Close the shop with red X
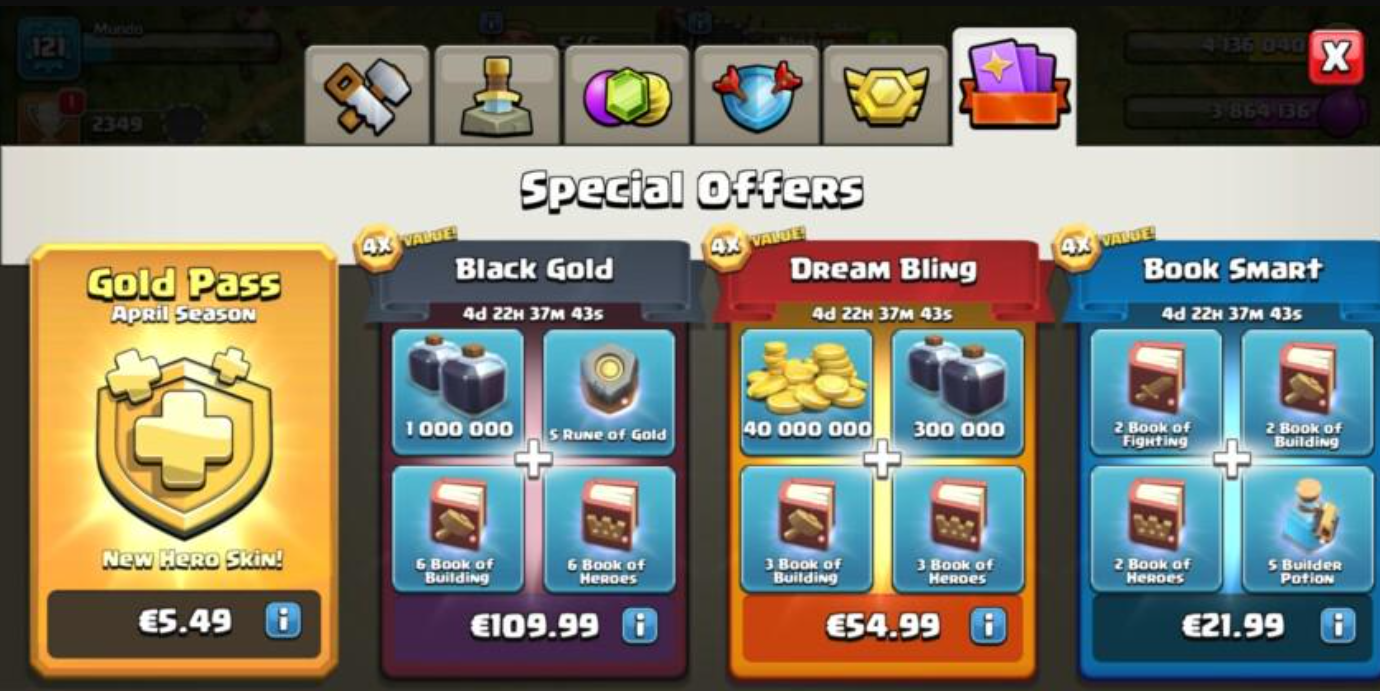1380x691 pixels. coord(1336,57)
